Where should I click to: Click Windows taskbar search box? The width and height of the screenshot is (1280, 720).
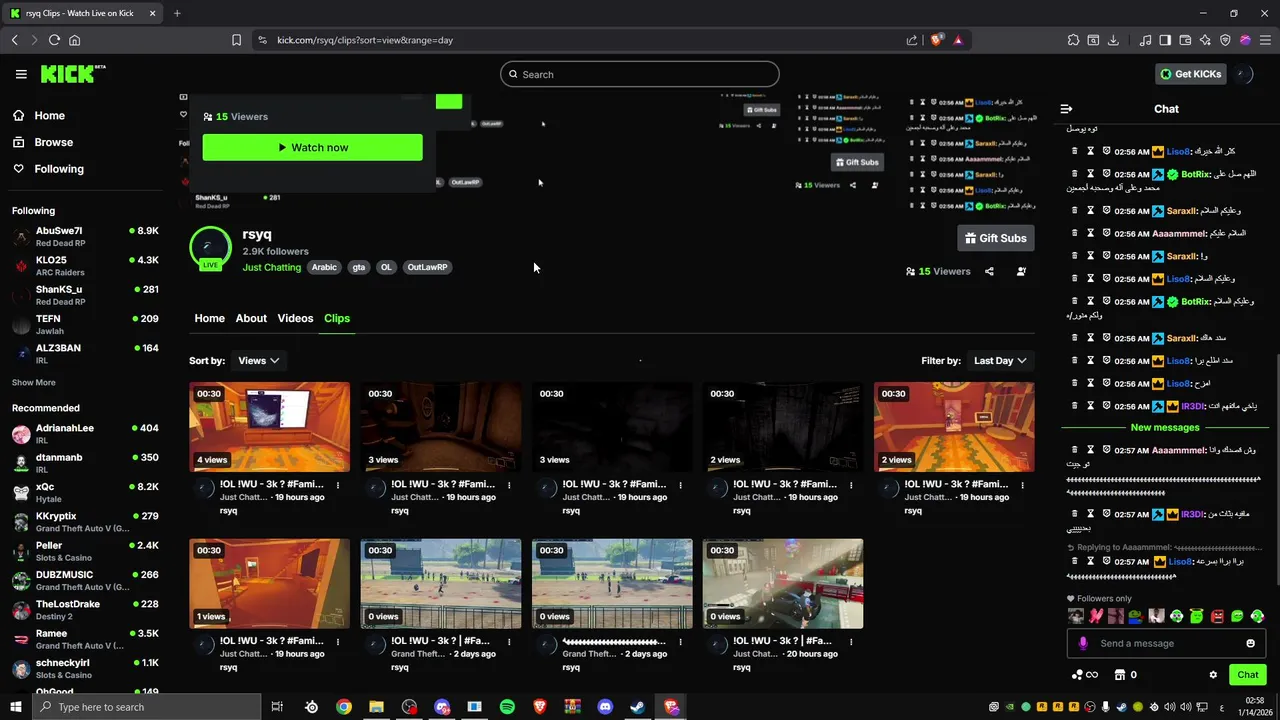click(147, 707)
